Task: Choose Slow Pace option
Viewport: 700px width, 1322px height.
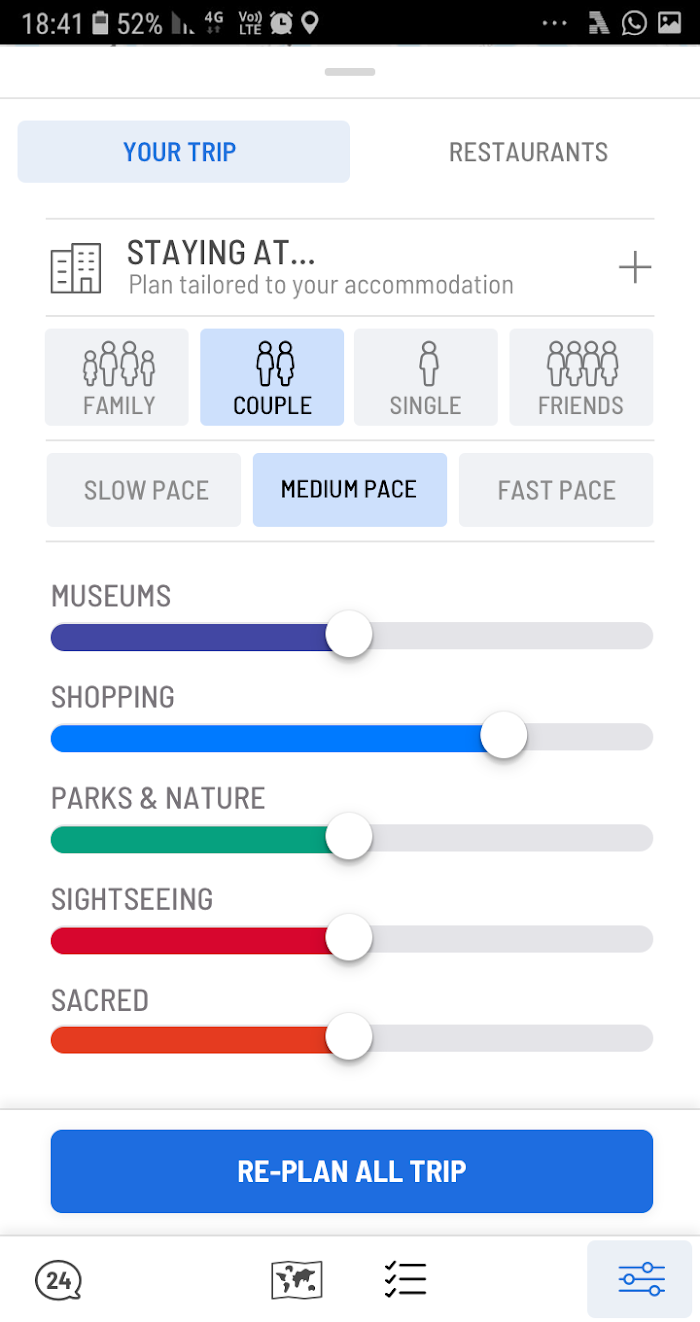Action: click(x=144, y=490)
